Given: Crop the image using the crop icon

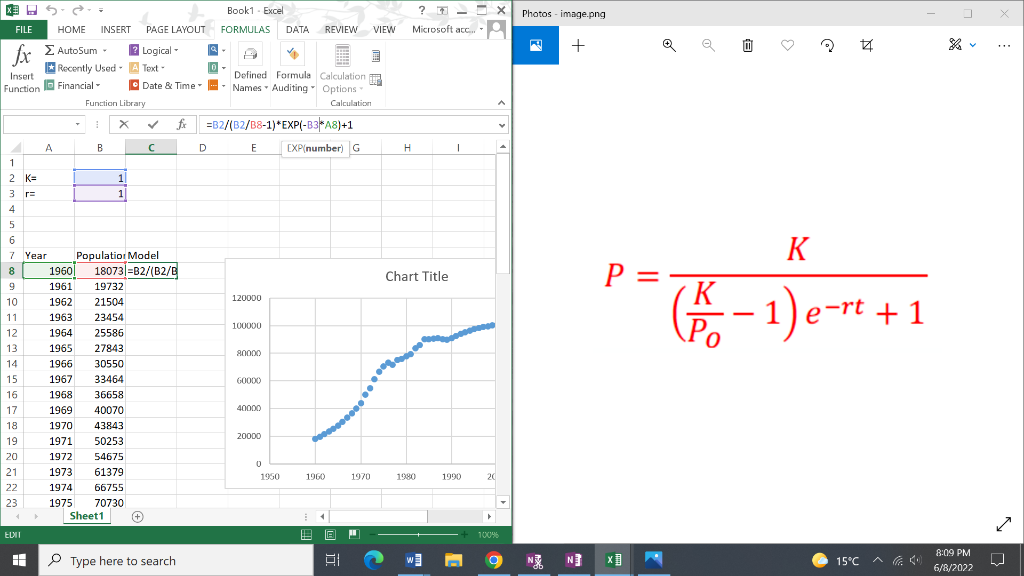Looking at the screenshot, I should tap(867, 45).
